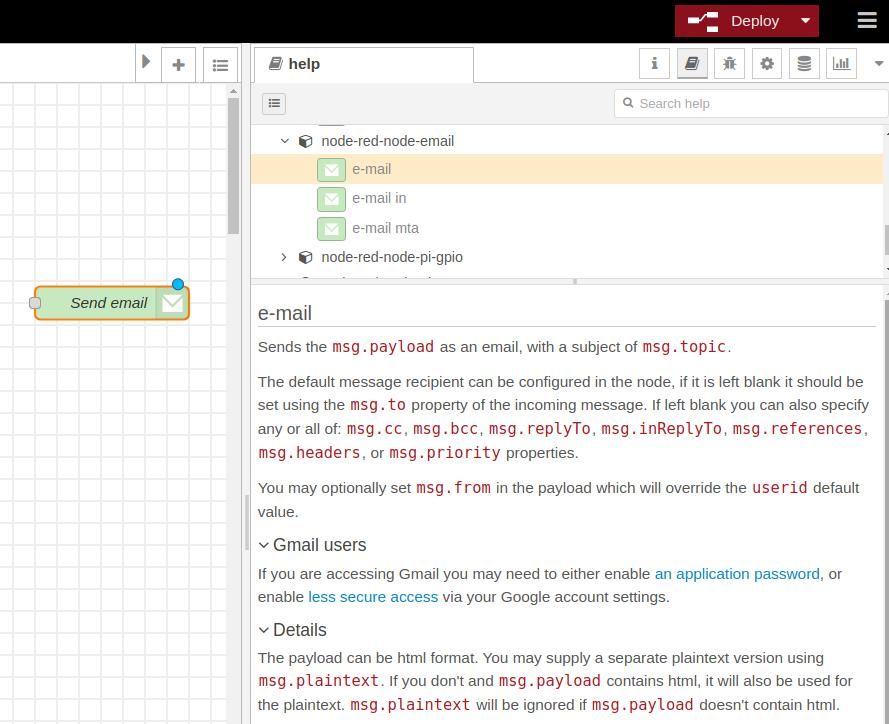This screenshot has width=889, height=724.
Task: Click the tab-scroll right arrow in the workspace
Action: tap(146, 61)
